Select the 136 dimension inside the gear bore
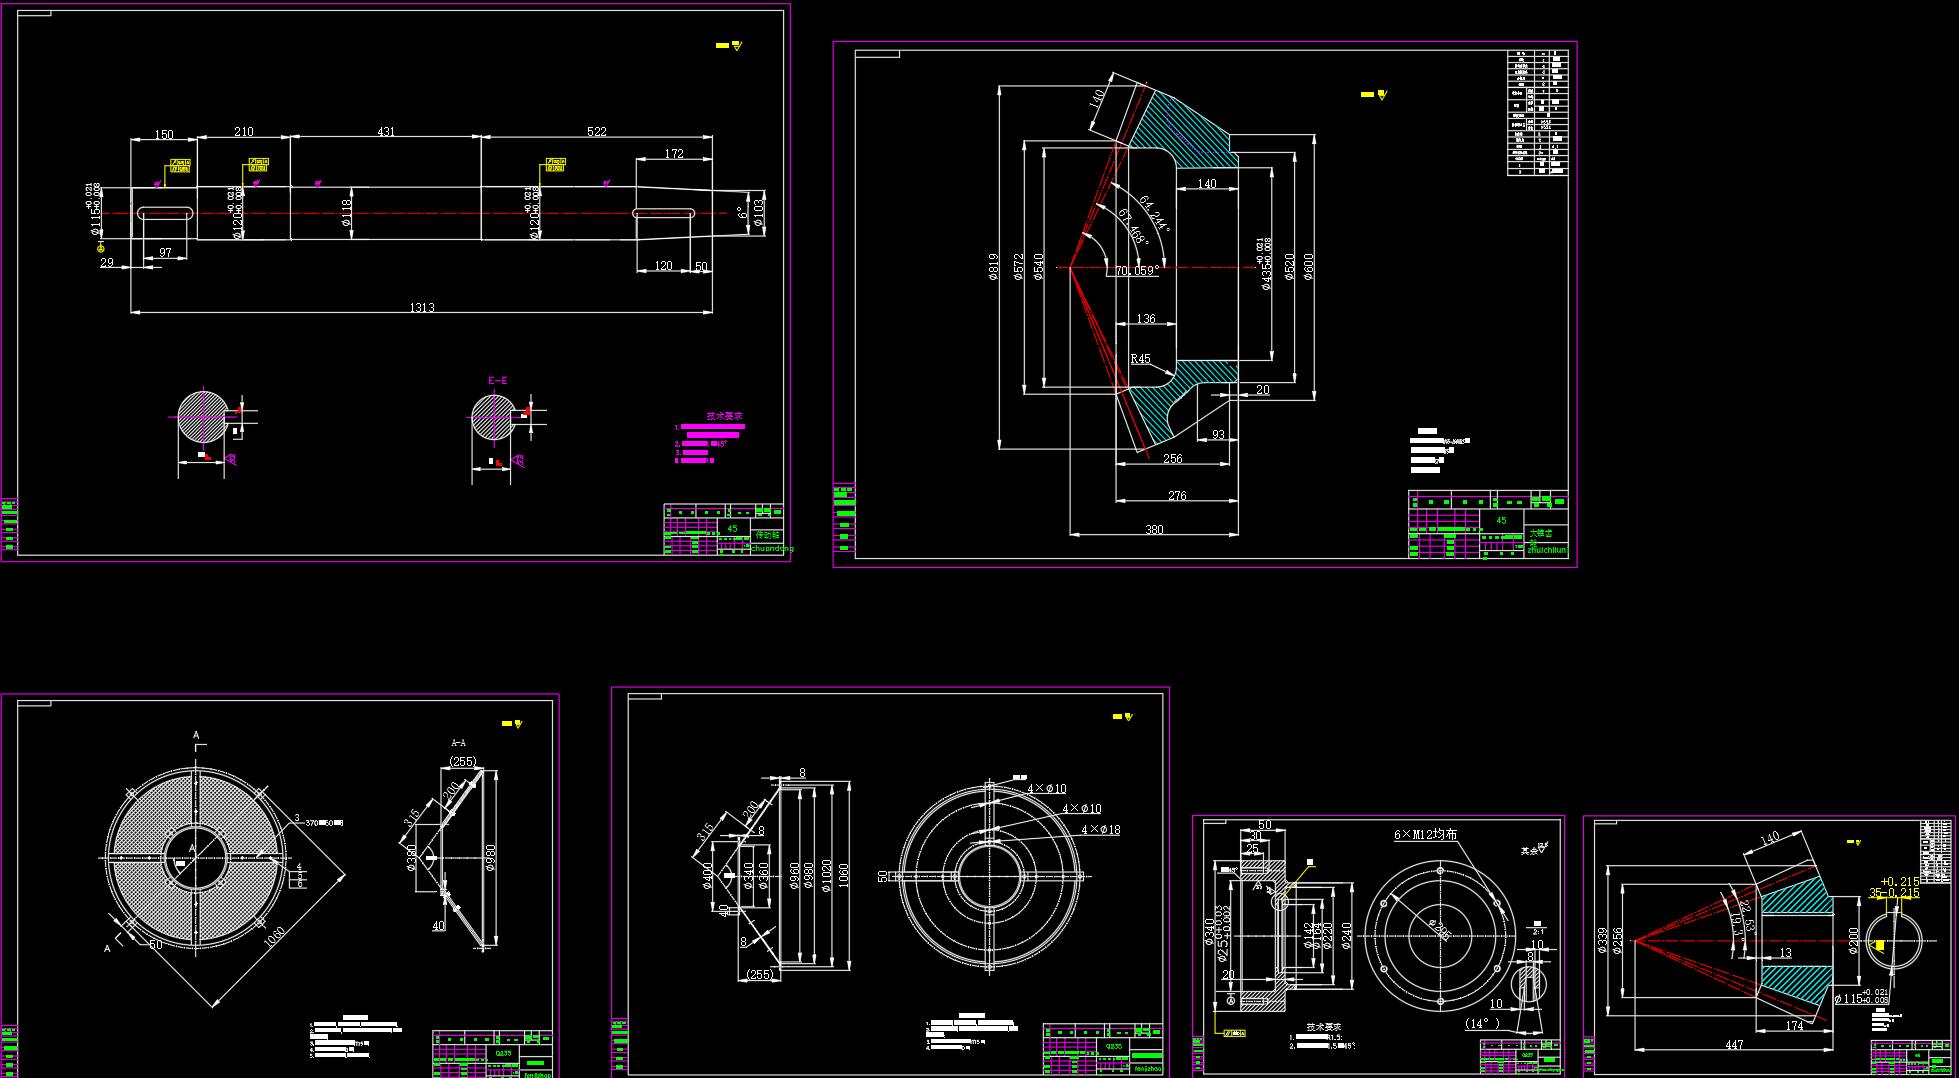This screenshot has height=1078, width=1959. coord(1146,320)
